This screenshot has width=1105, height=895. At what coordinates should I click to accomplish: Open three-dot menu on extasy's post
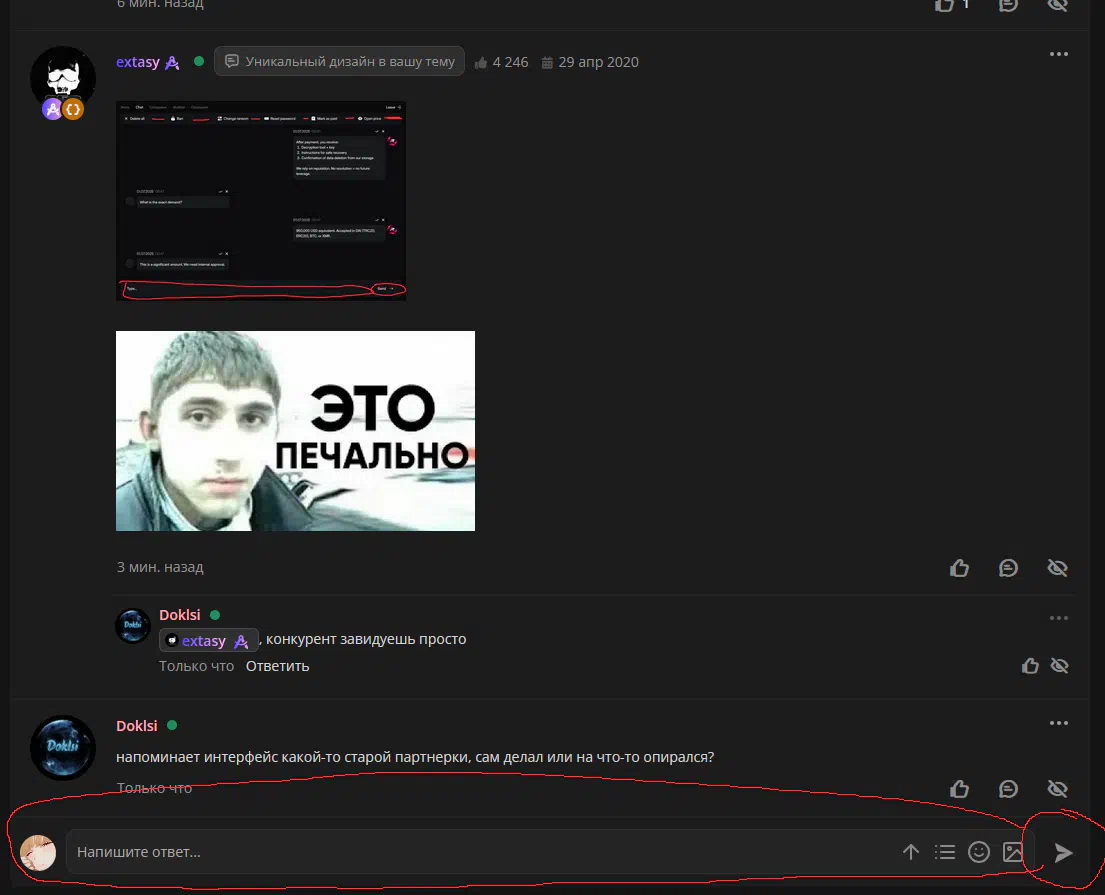tap(1058, 54)
